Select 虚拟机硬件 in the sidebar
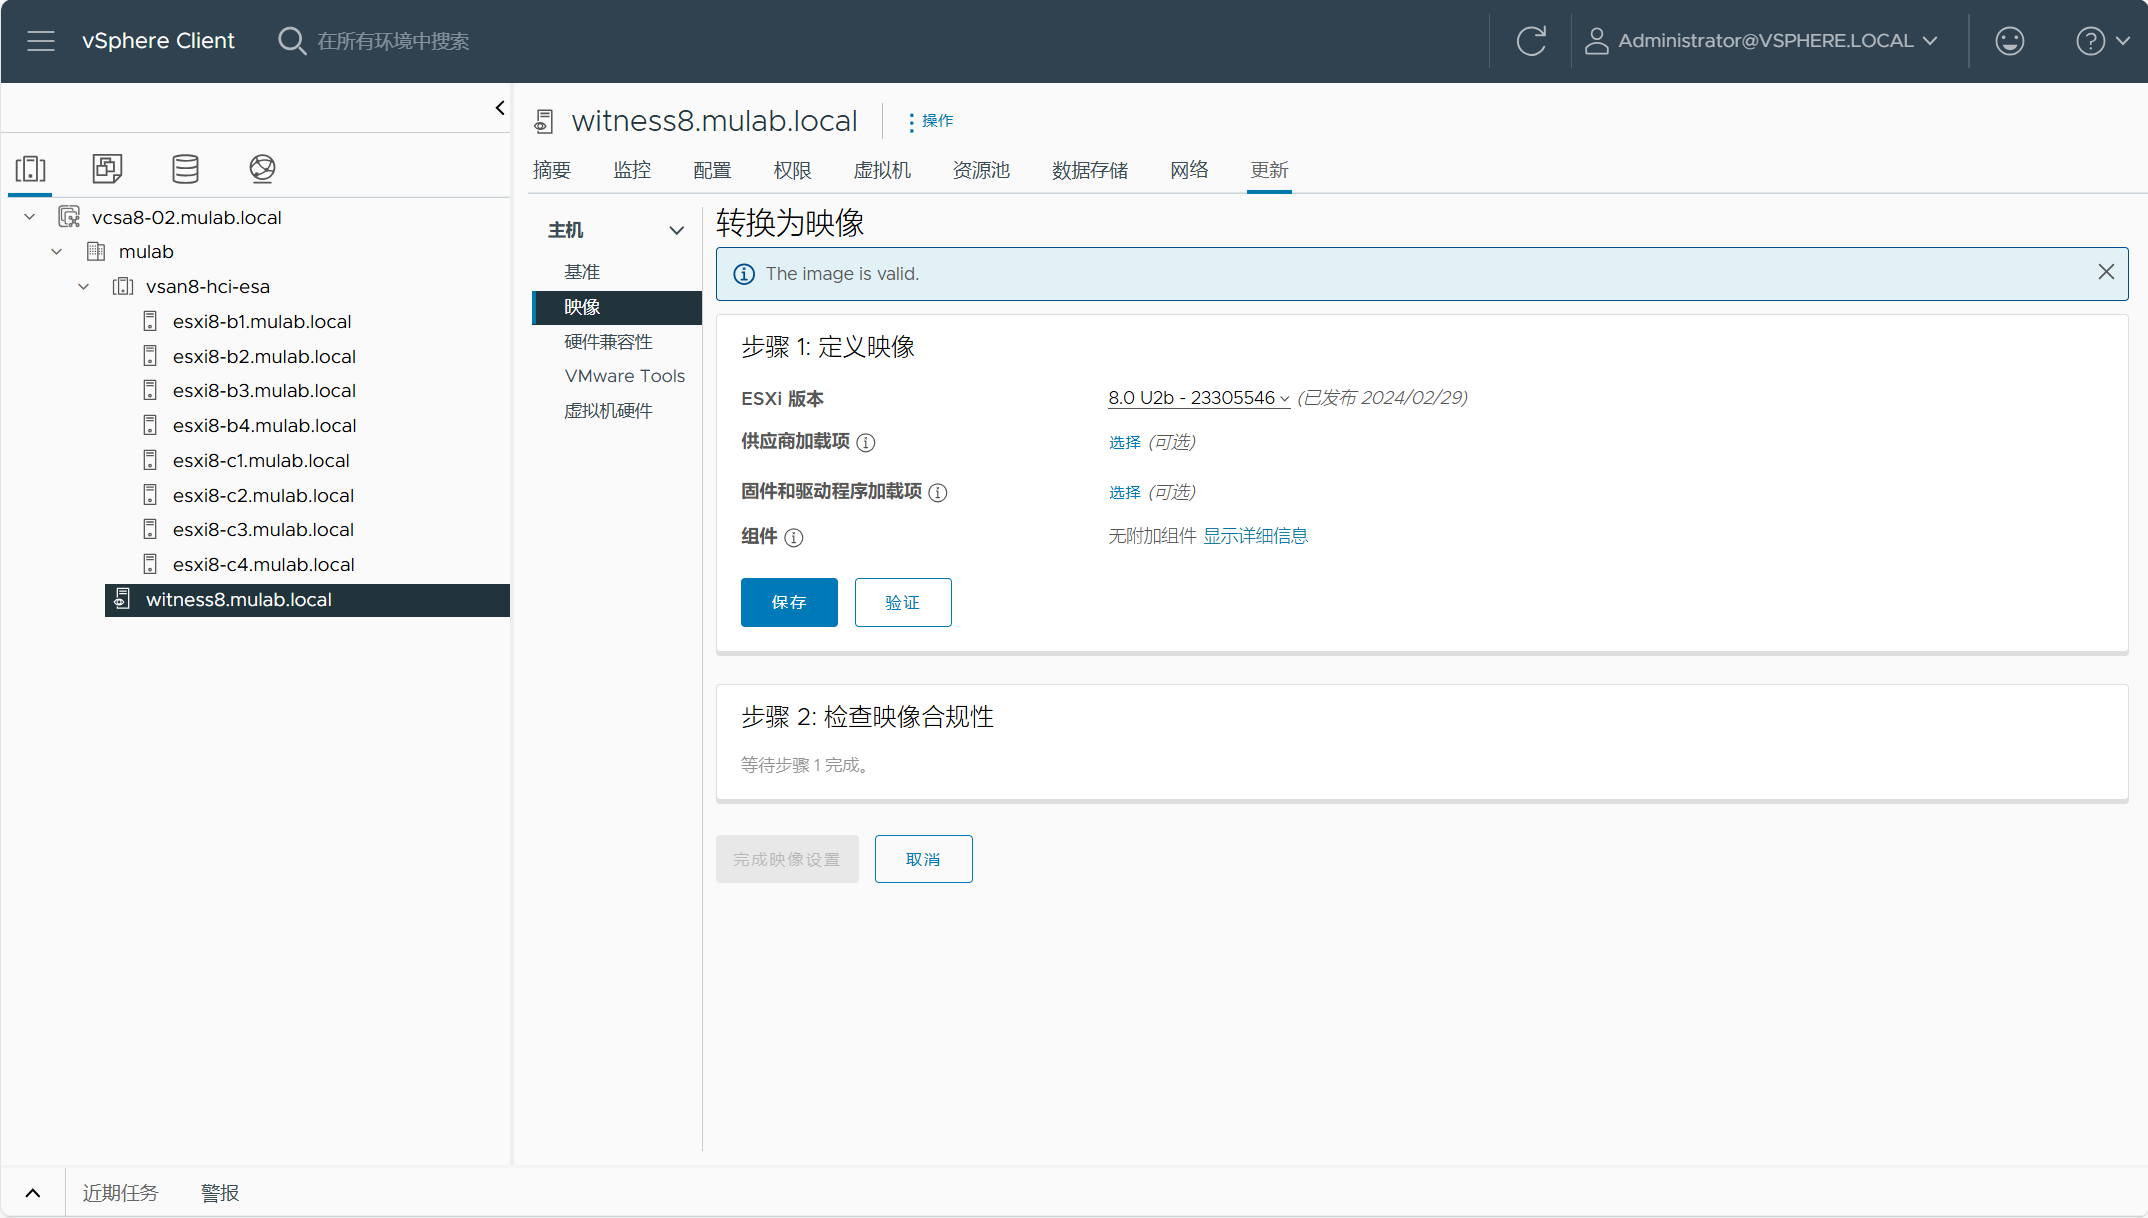The image size is (2148, 1218). coord(608,411)
